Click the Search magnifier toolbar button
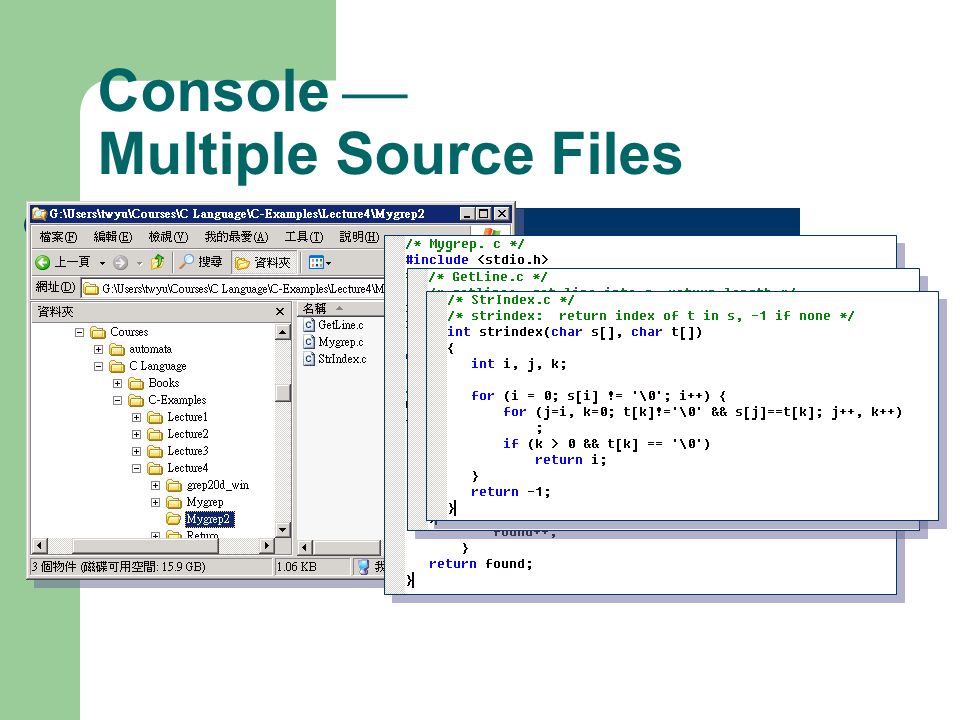Screen dimensions: 960x720 pyautogui.click(x=201, y=262)
